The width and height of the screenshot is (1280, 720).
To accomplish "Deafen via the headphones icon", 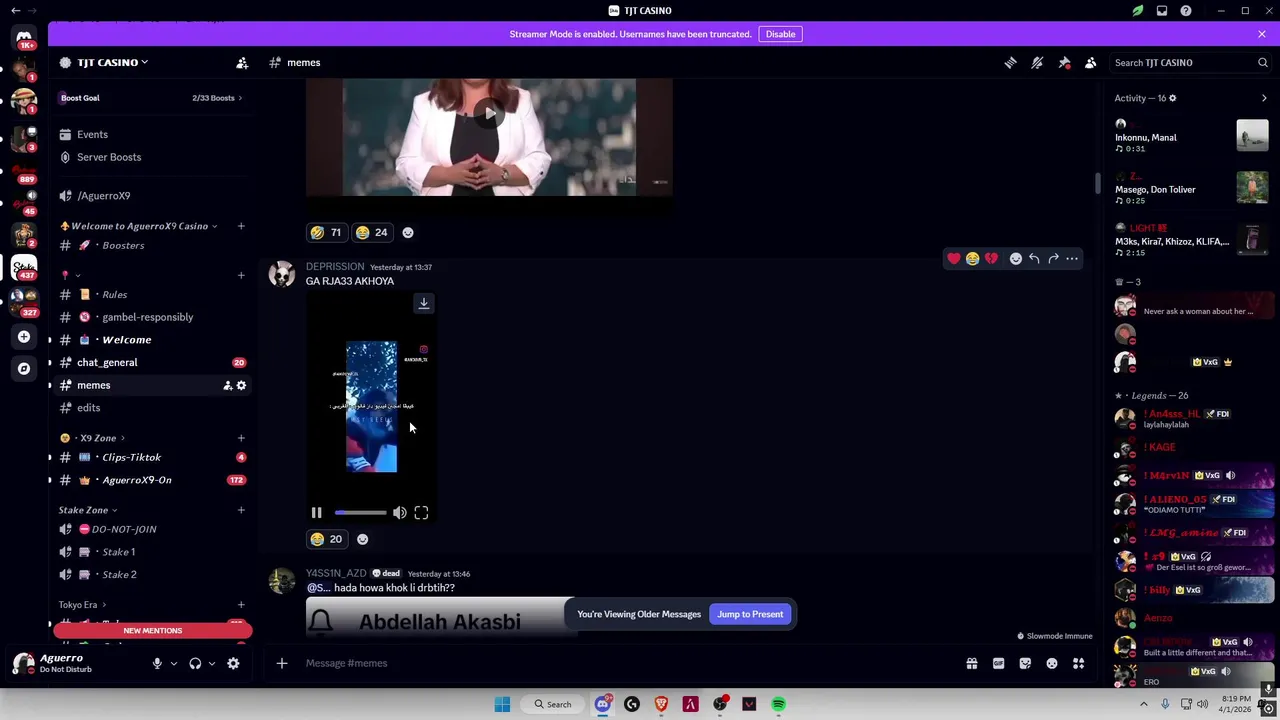I will point(195,663).
